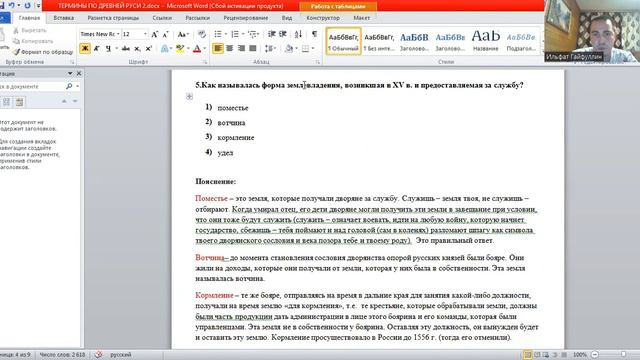Open the Times New Roman font name dropdown
This screenshot has height=360, width=640.
tap(118, 34)
